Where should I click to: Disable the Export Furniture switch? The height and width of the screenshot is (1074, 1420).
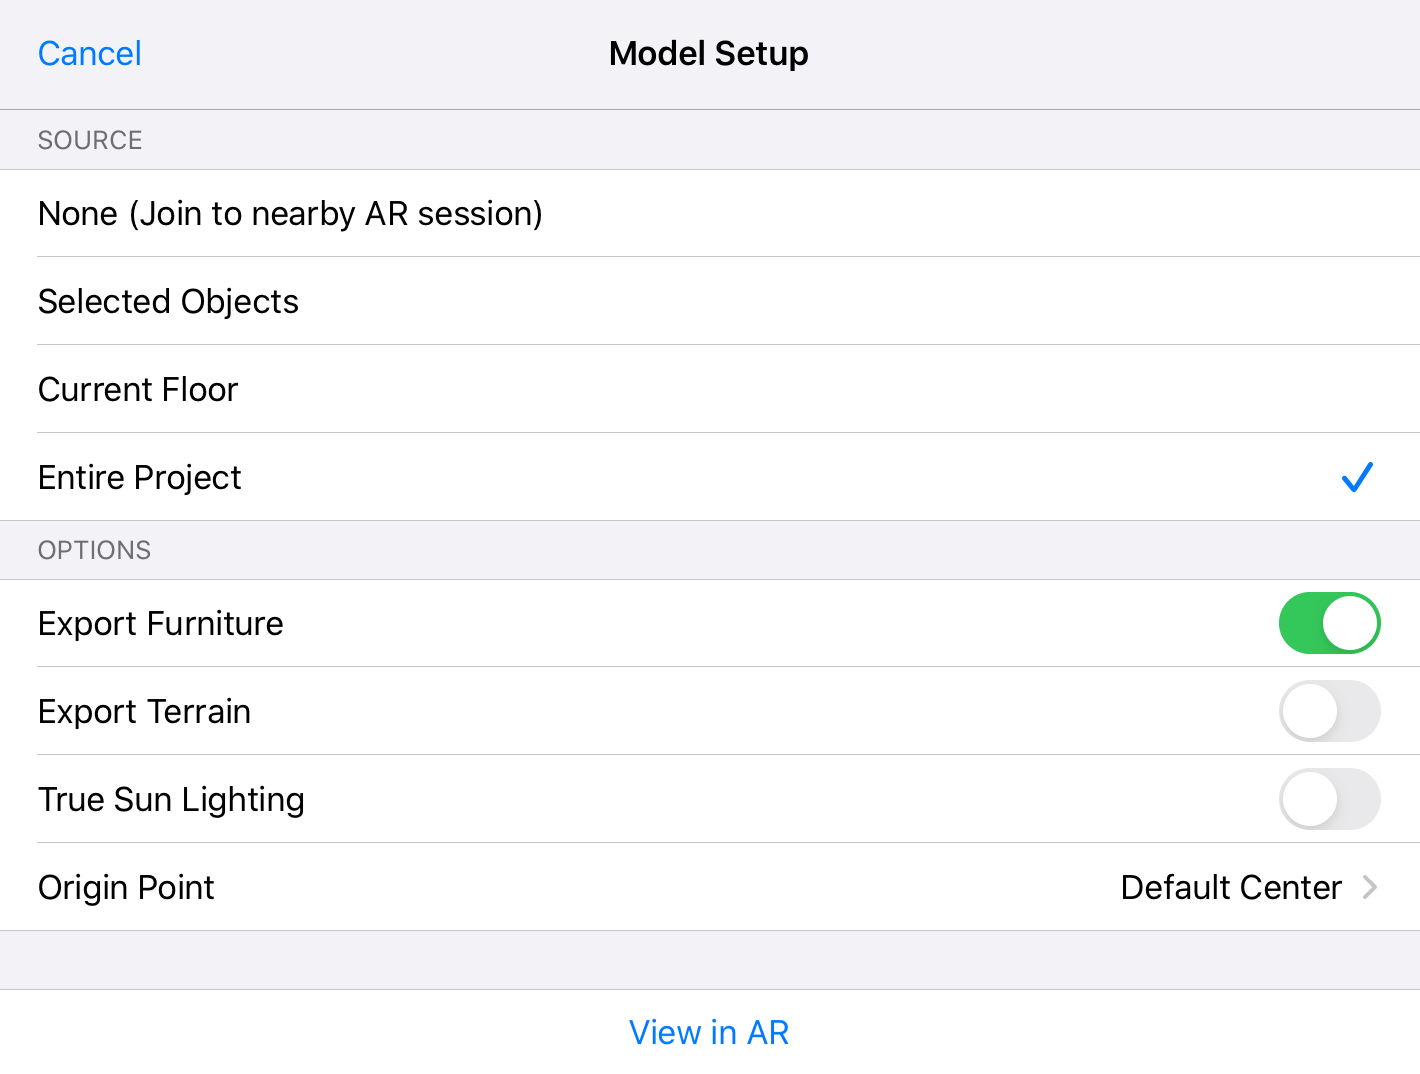point(1330,623)
